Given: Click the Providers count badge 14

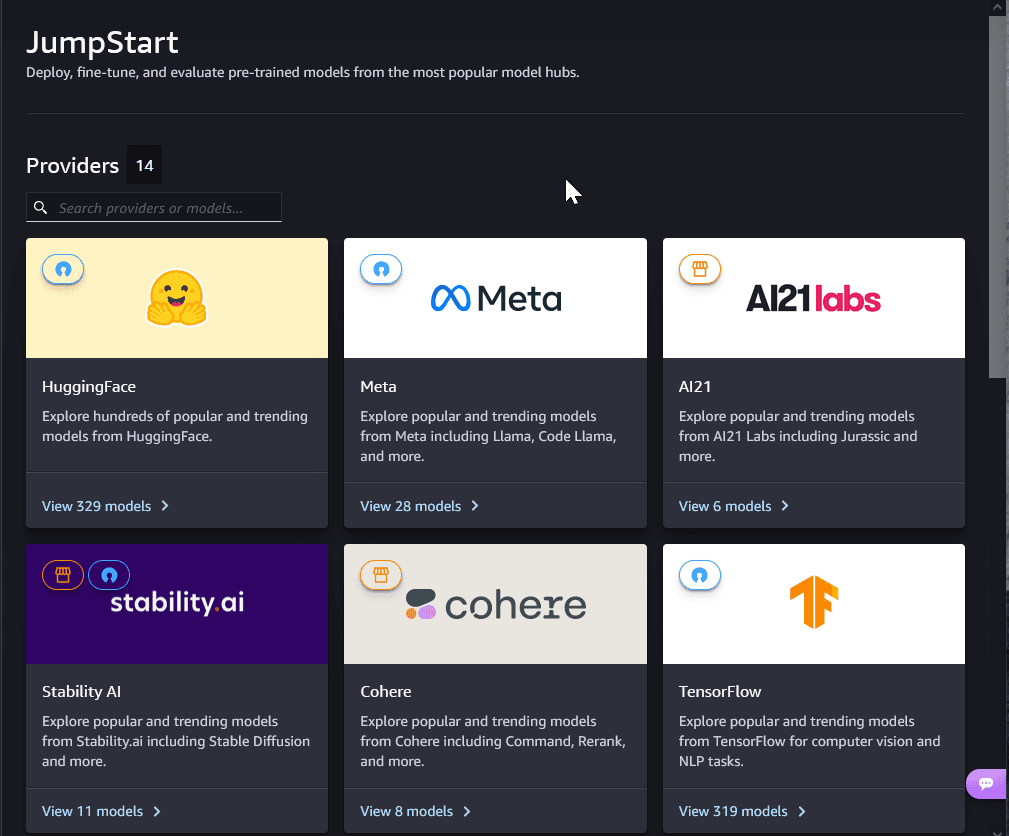Looking at the screenshot, I should [144, 165].
